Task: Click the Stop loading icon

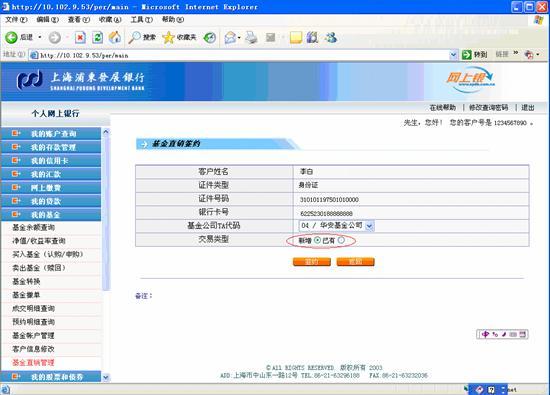Action: point(80,38)
